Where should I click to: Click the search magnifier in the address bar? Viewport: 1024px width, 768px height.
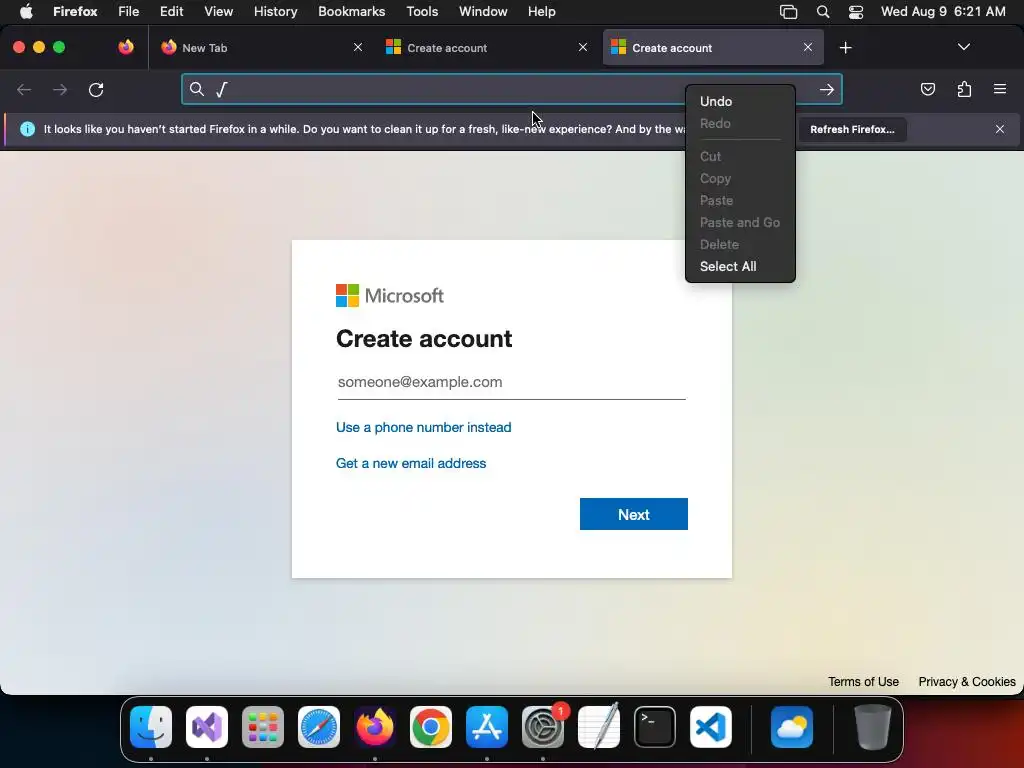(x=197, y=89)
